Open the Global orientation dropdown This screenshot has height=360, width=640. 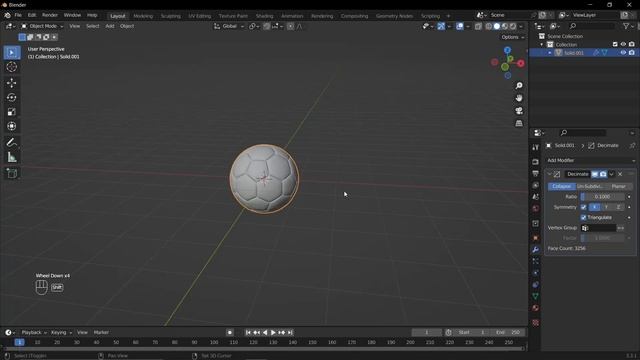[x=229, y=26]
